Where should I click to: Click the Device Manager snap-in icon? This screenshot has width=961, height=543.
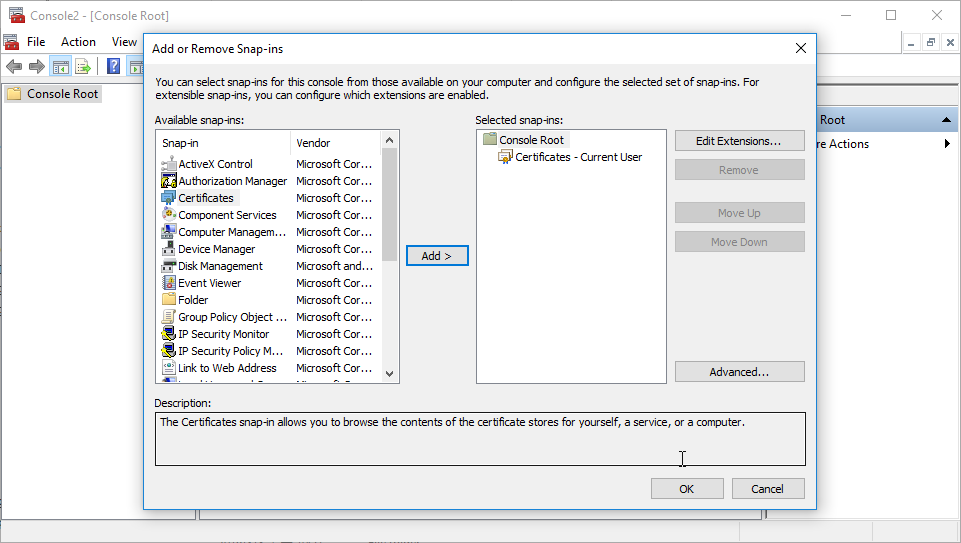tap(169, 249)
